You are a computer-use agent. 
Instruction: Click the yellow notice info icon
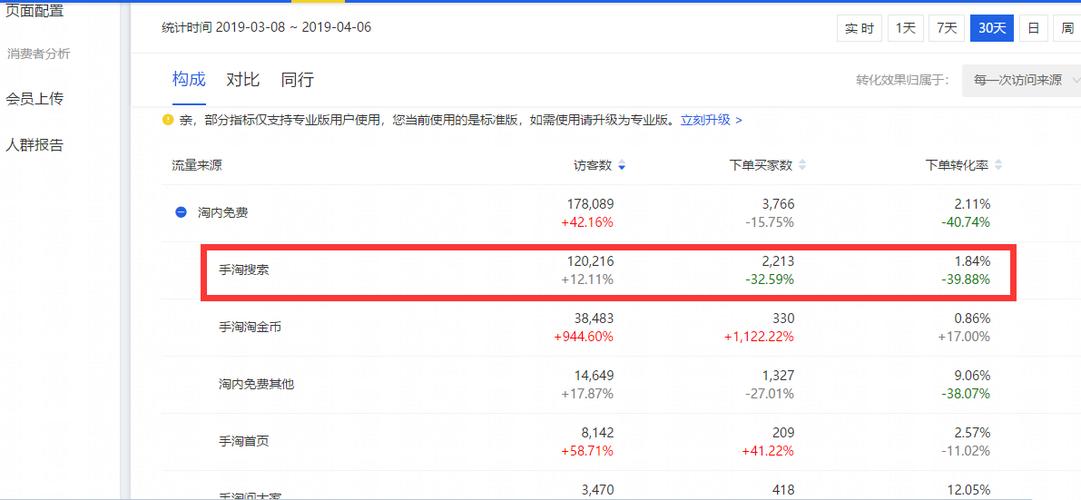pos(168,120)
